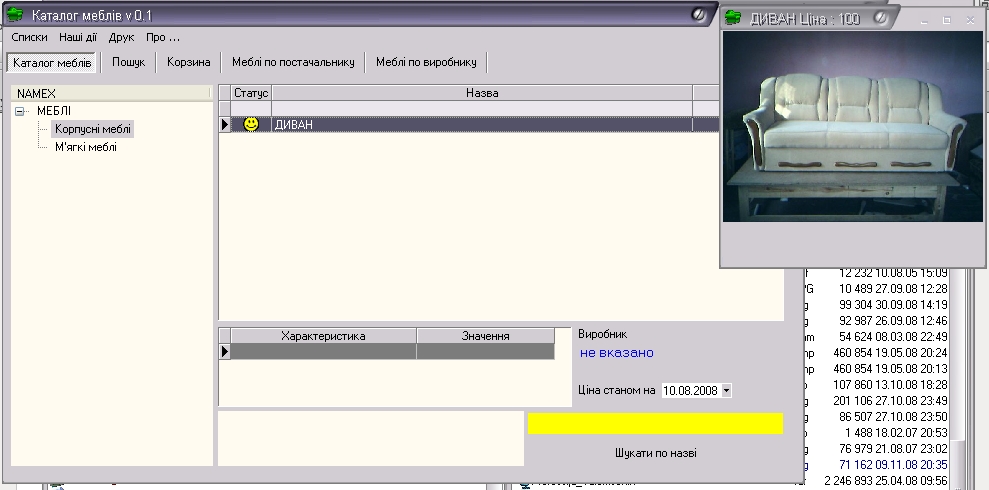Open the price date dropdown arrow
Screen dimensions: 989x490
[726, 390]
